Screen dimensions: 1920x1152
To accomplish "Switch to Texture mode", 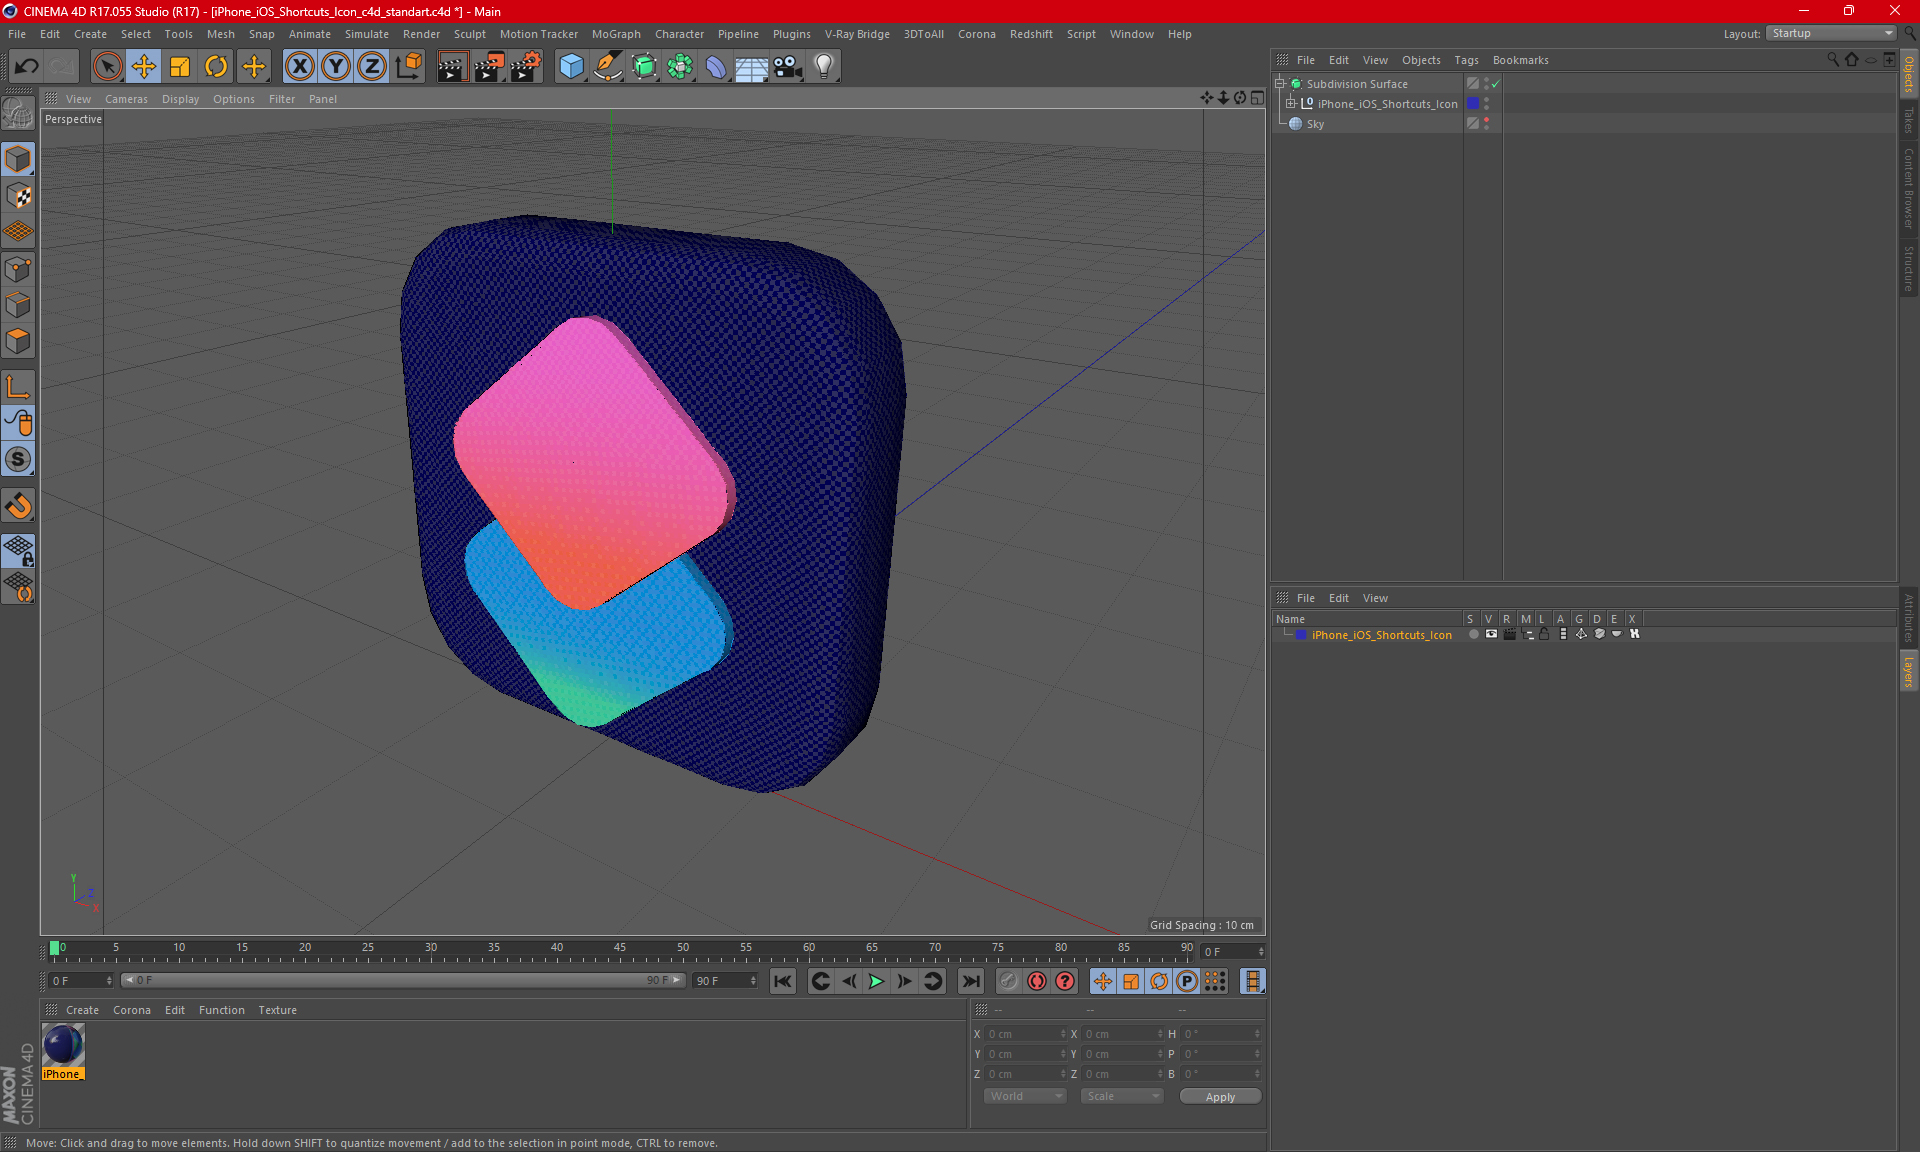I will pos(19,196).
